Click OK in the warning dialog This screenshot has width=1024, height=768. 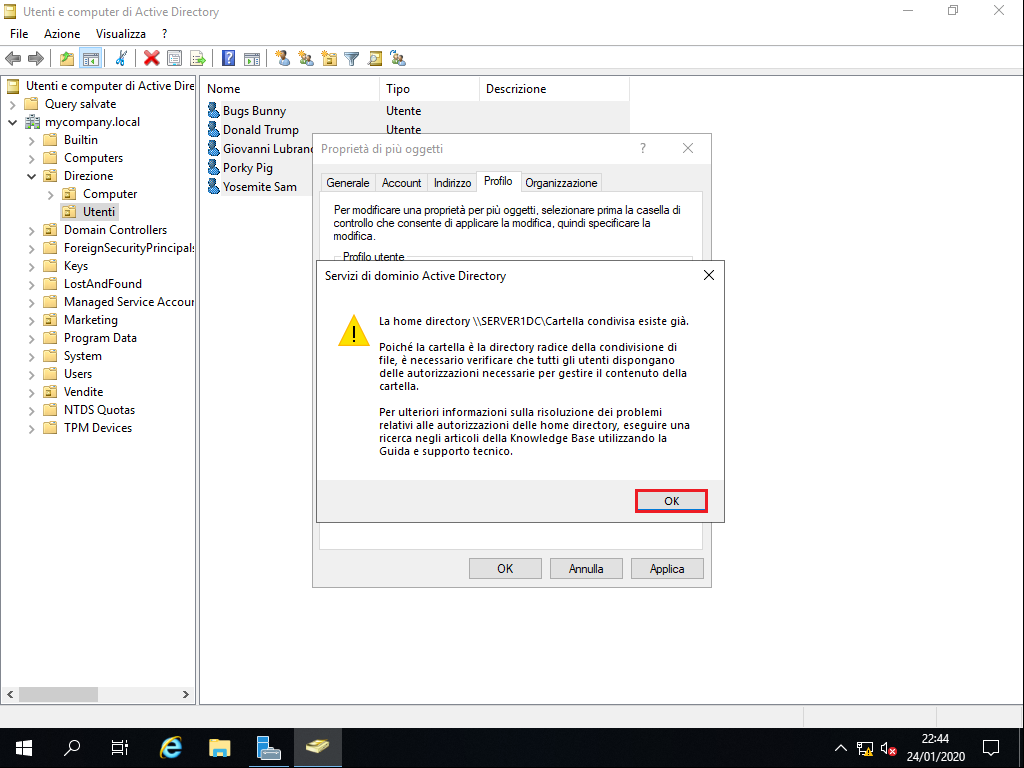point(671,501)
